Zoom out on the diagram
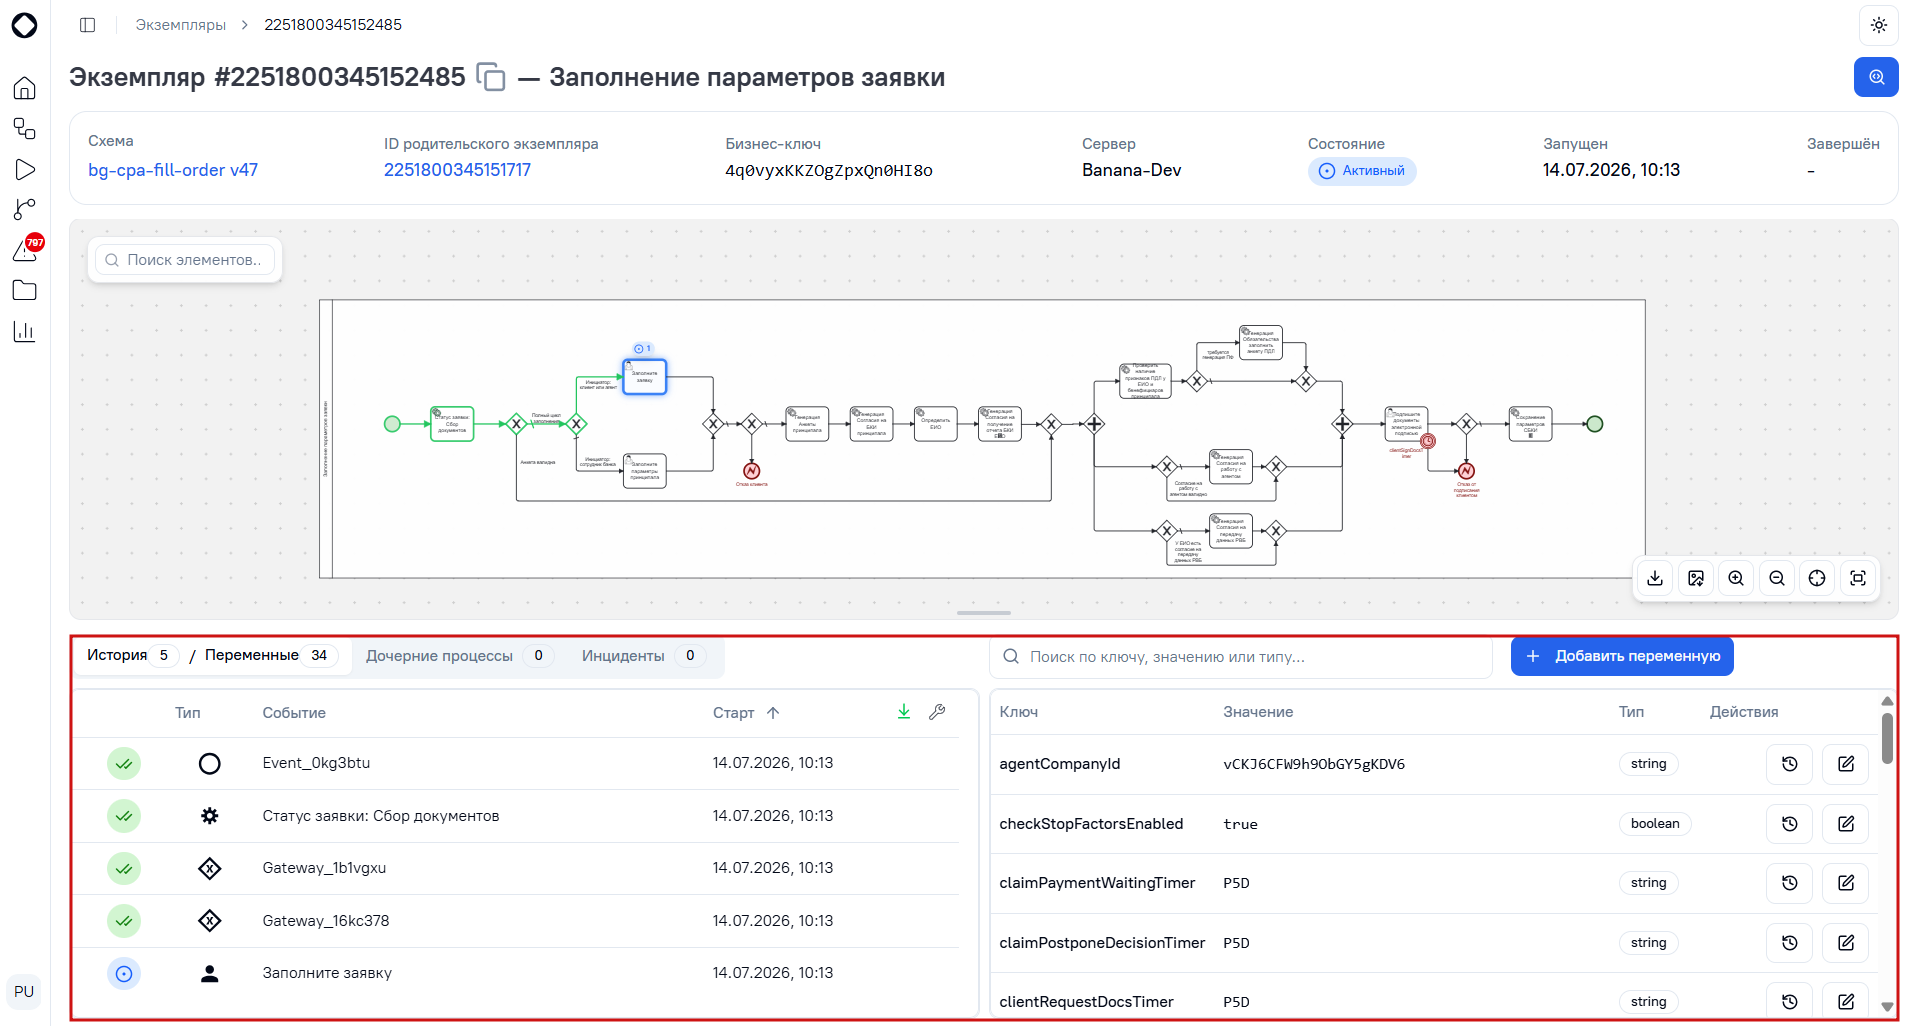 [x=1777, y=578]
